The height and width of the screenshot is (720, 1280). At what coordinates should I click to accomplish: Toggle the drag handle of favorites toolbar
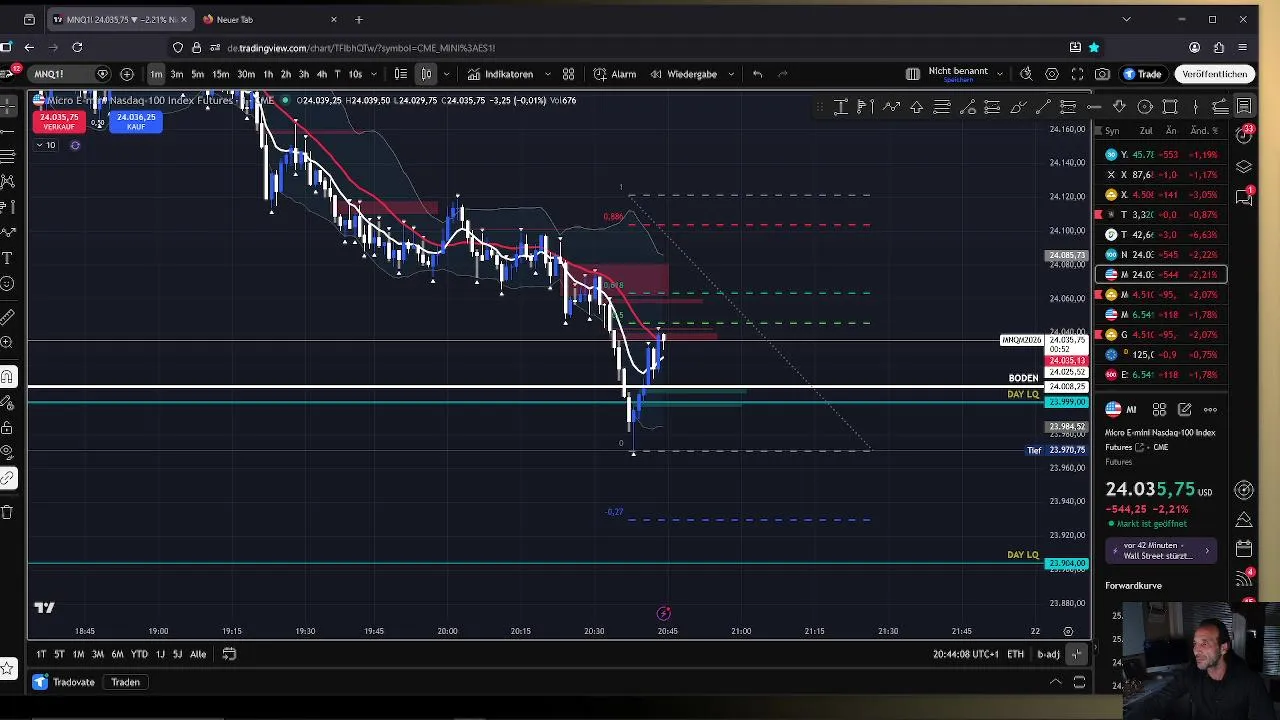coord(819,107)
